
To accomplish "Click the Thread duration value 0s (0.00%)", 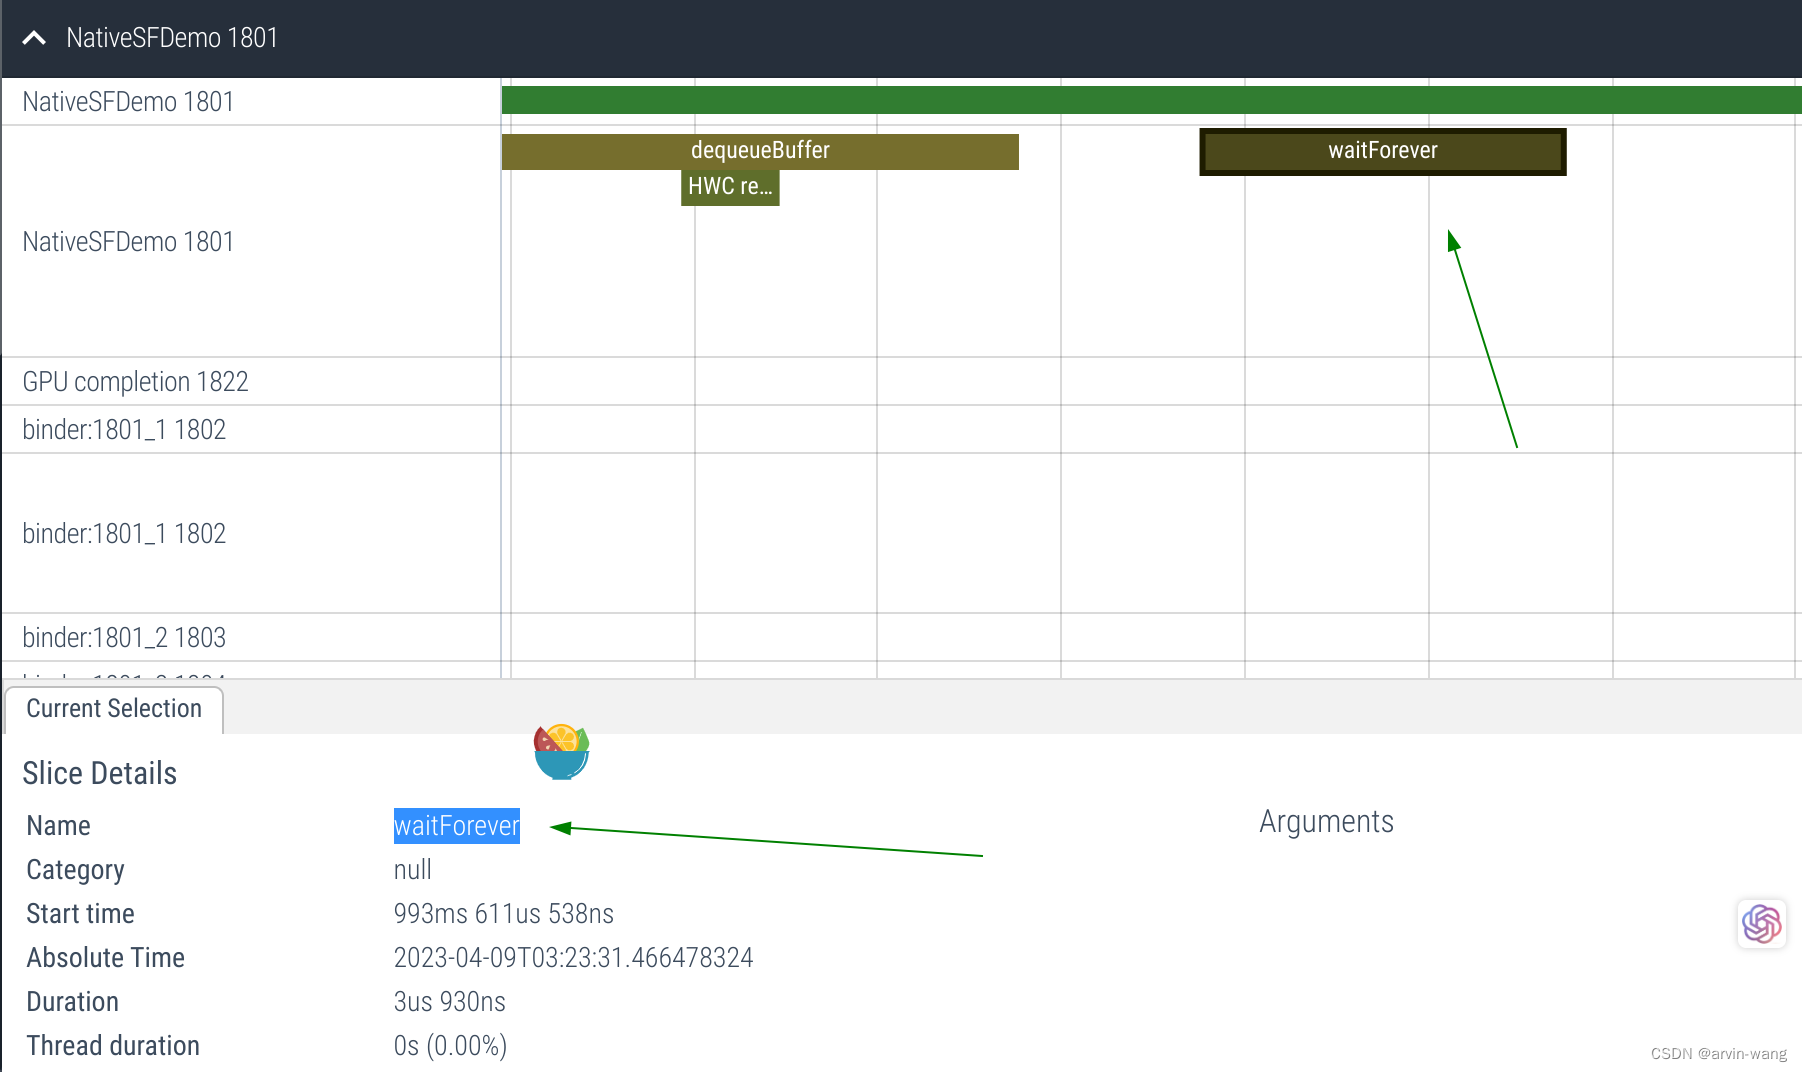I will coord(450,1046).
